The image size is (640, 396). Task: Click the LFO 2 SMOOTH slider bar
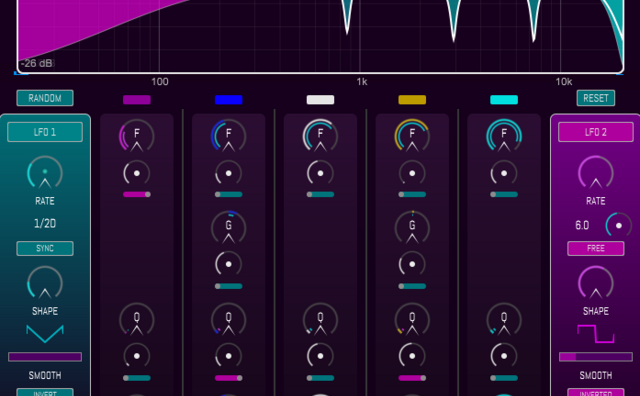pyautogui.click(x=596, y=357)
